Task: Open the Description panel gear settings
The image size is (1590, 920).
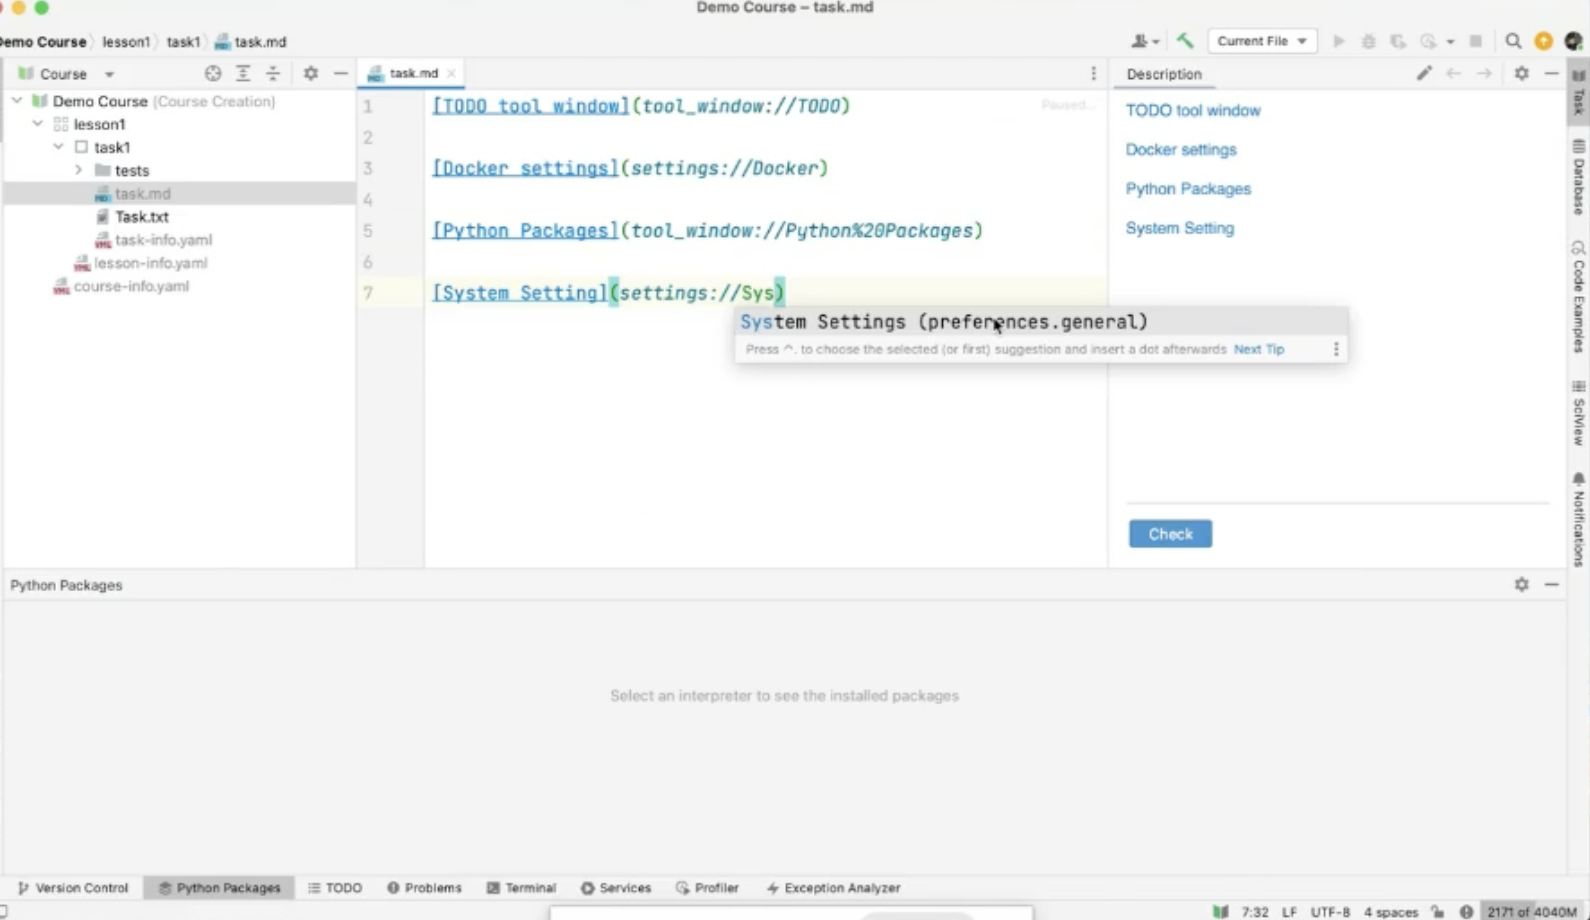Action: click(x=1522, y=73)
